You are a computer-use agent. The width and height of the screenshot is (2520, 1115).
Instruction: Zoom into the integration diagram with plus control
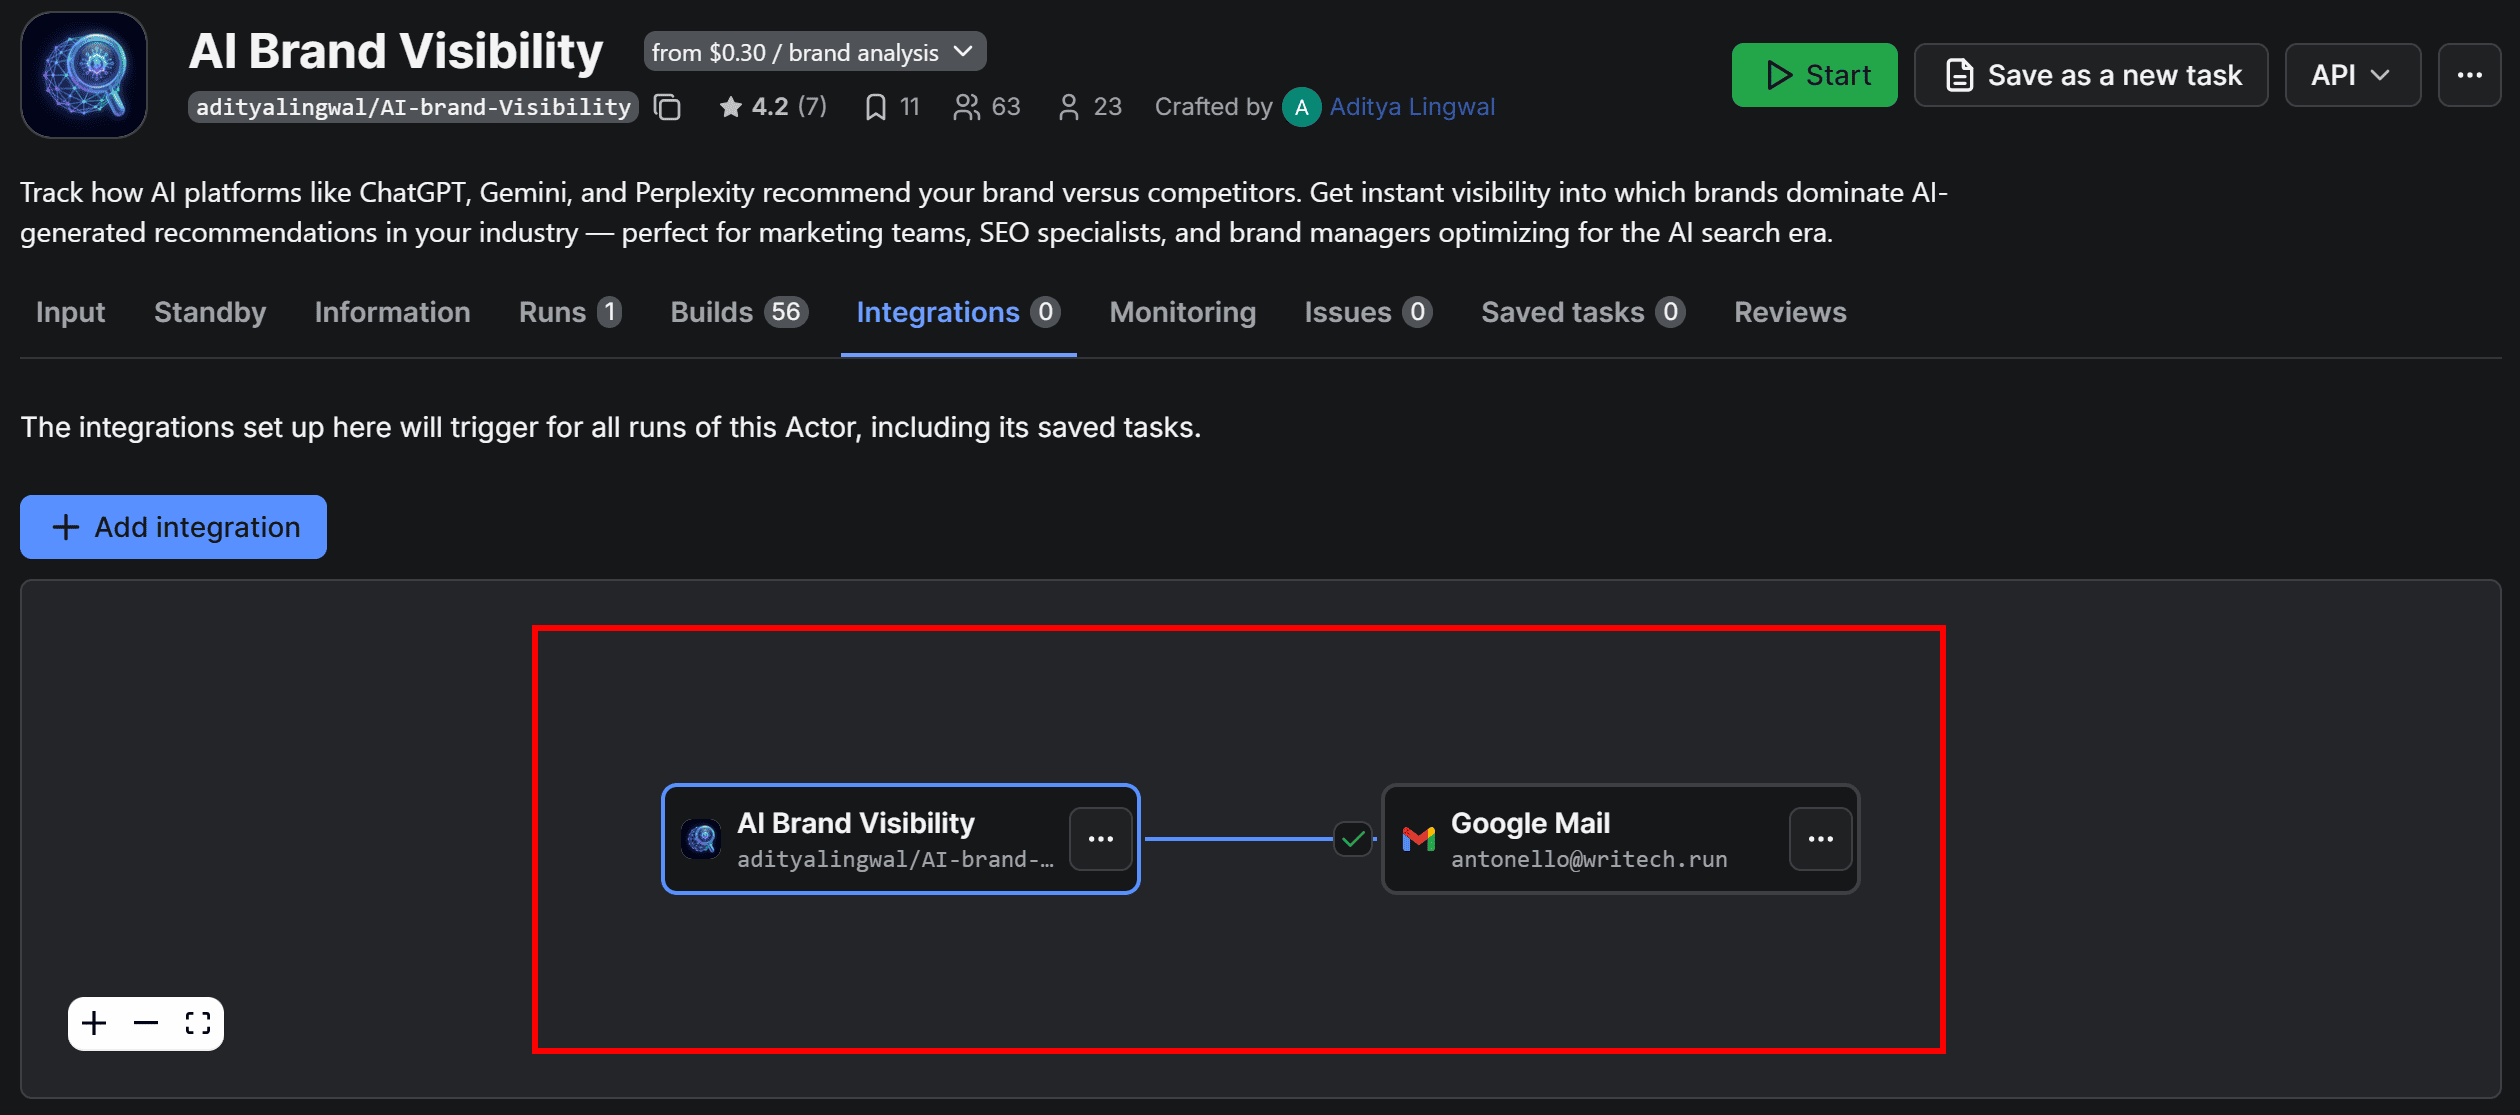(x=93, y=1023)
